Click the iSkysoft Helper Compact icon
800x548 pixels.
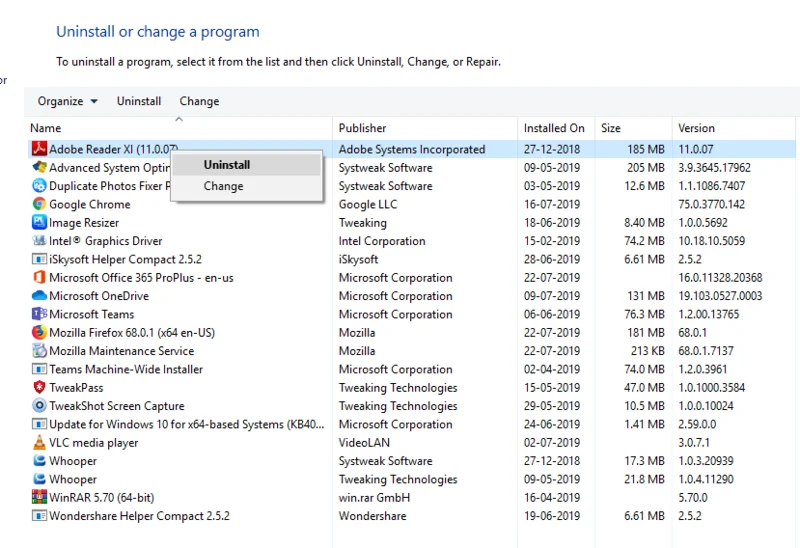39,259
